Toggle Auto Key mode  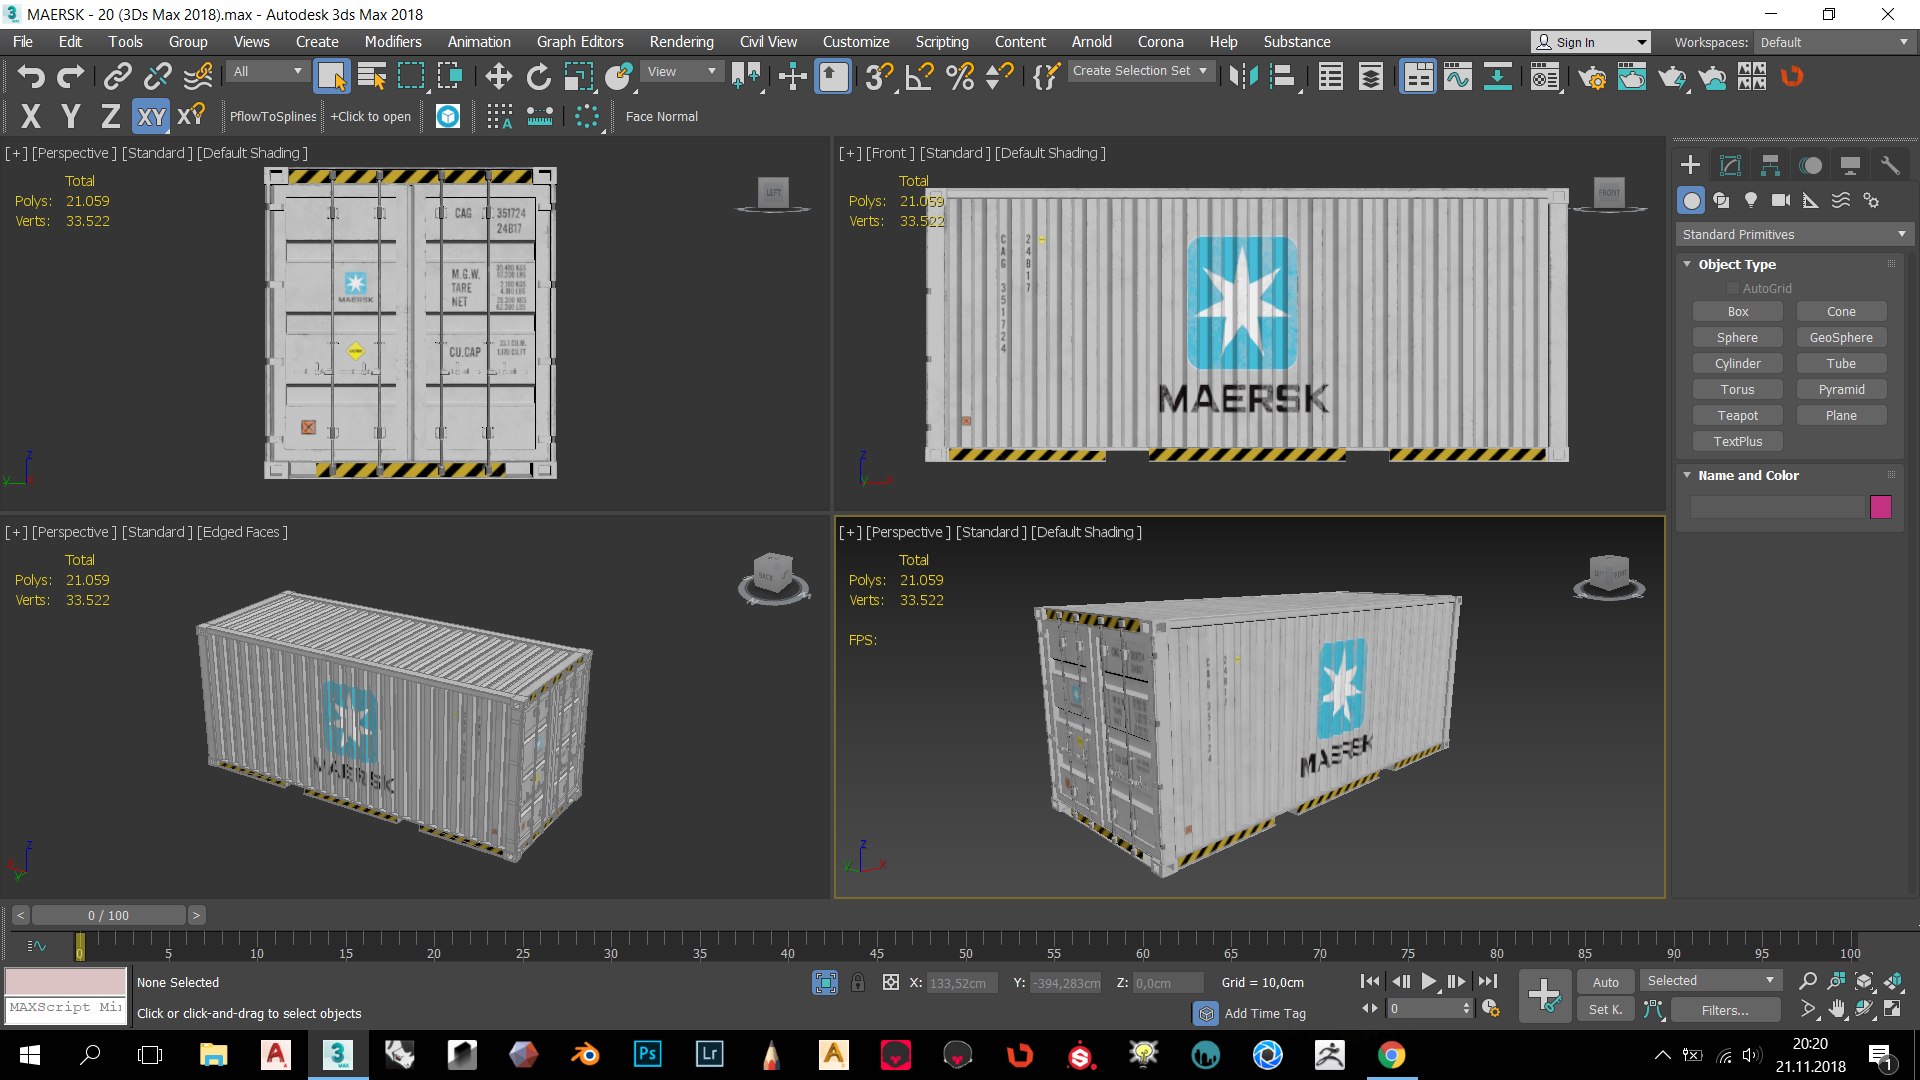point(1606,982)
